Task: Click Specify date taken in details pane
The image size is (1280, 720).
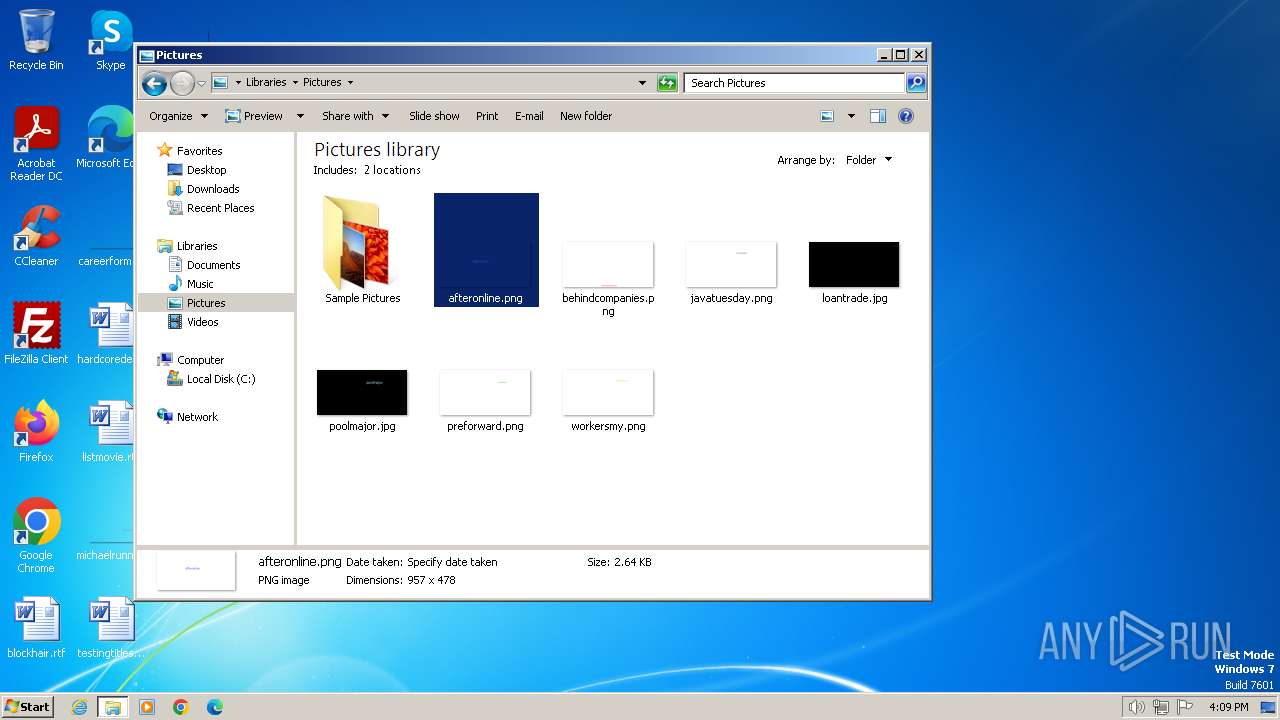Action: (x=452, y=562)
